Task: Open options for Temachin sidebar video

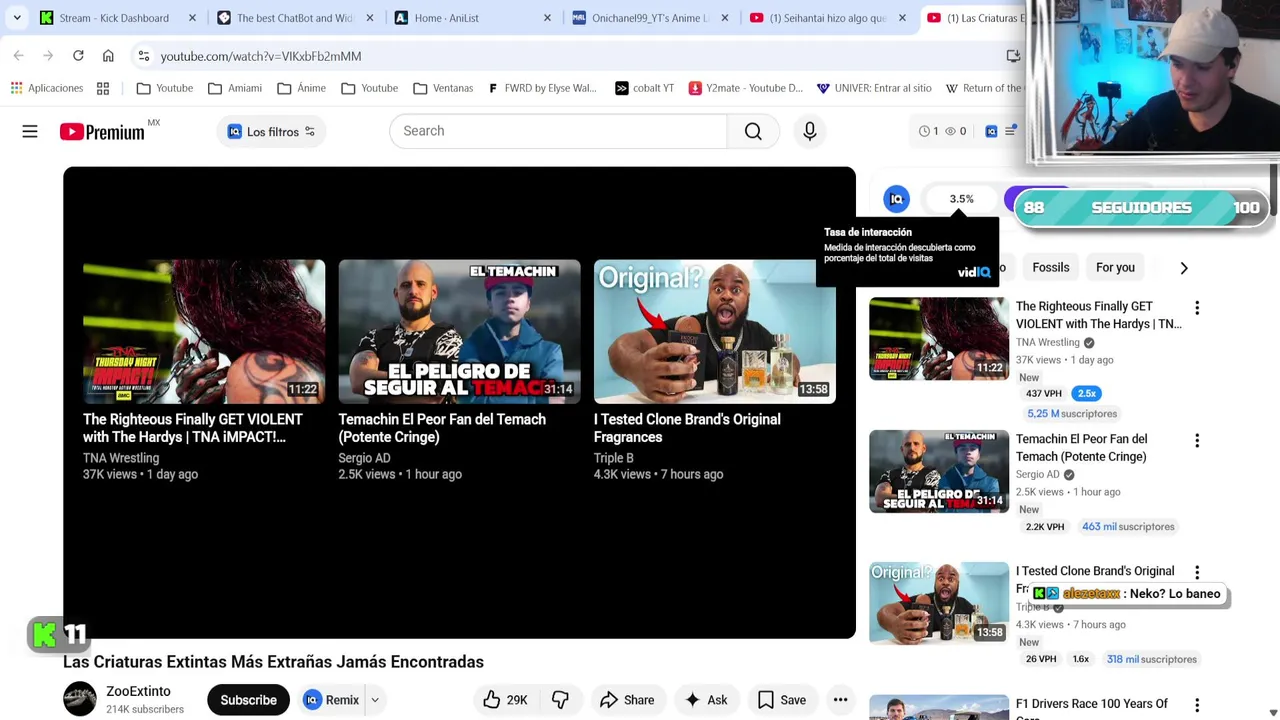Action: (1197, 441)
